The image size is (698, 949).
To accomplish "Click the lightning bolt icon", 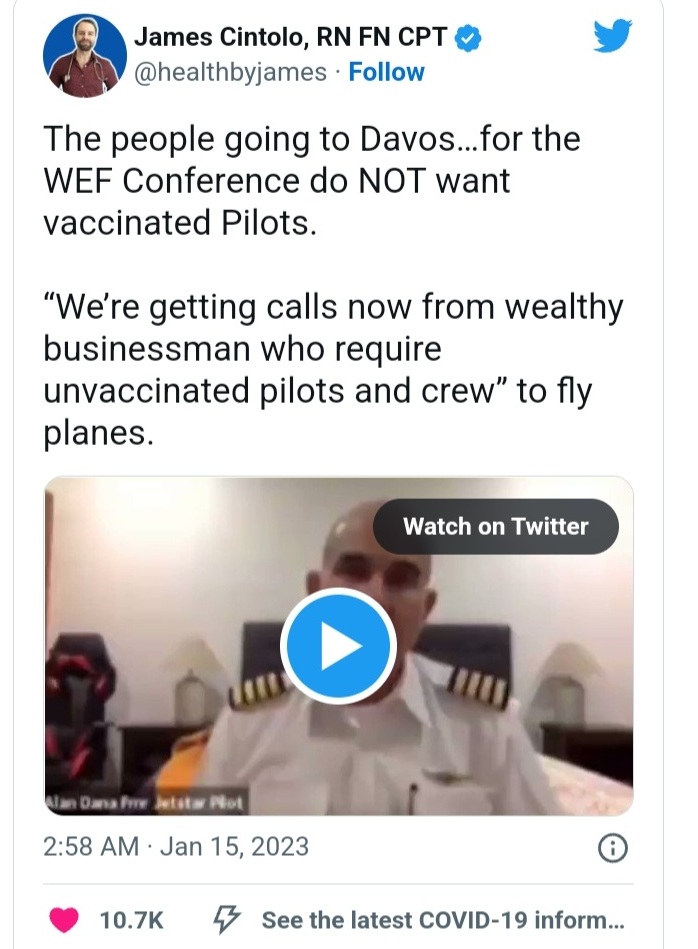I will (226, 919).
